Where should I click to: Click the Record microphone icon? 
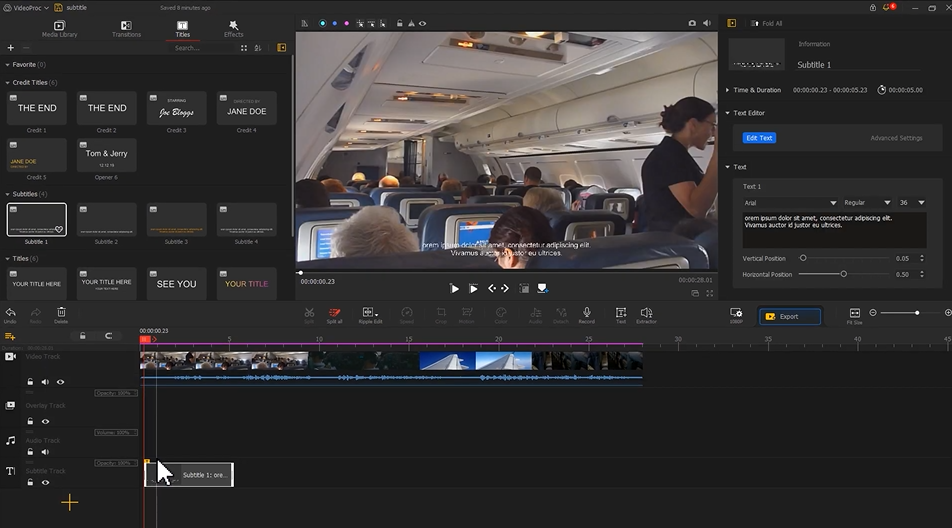pos(586,313)
